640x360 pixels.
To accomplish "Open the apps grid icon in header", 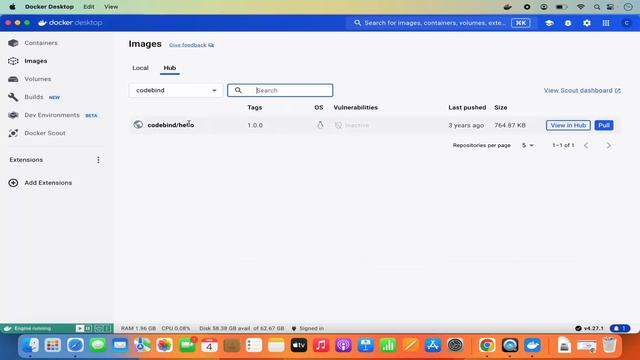I will click(606, 23).
